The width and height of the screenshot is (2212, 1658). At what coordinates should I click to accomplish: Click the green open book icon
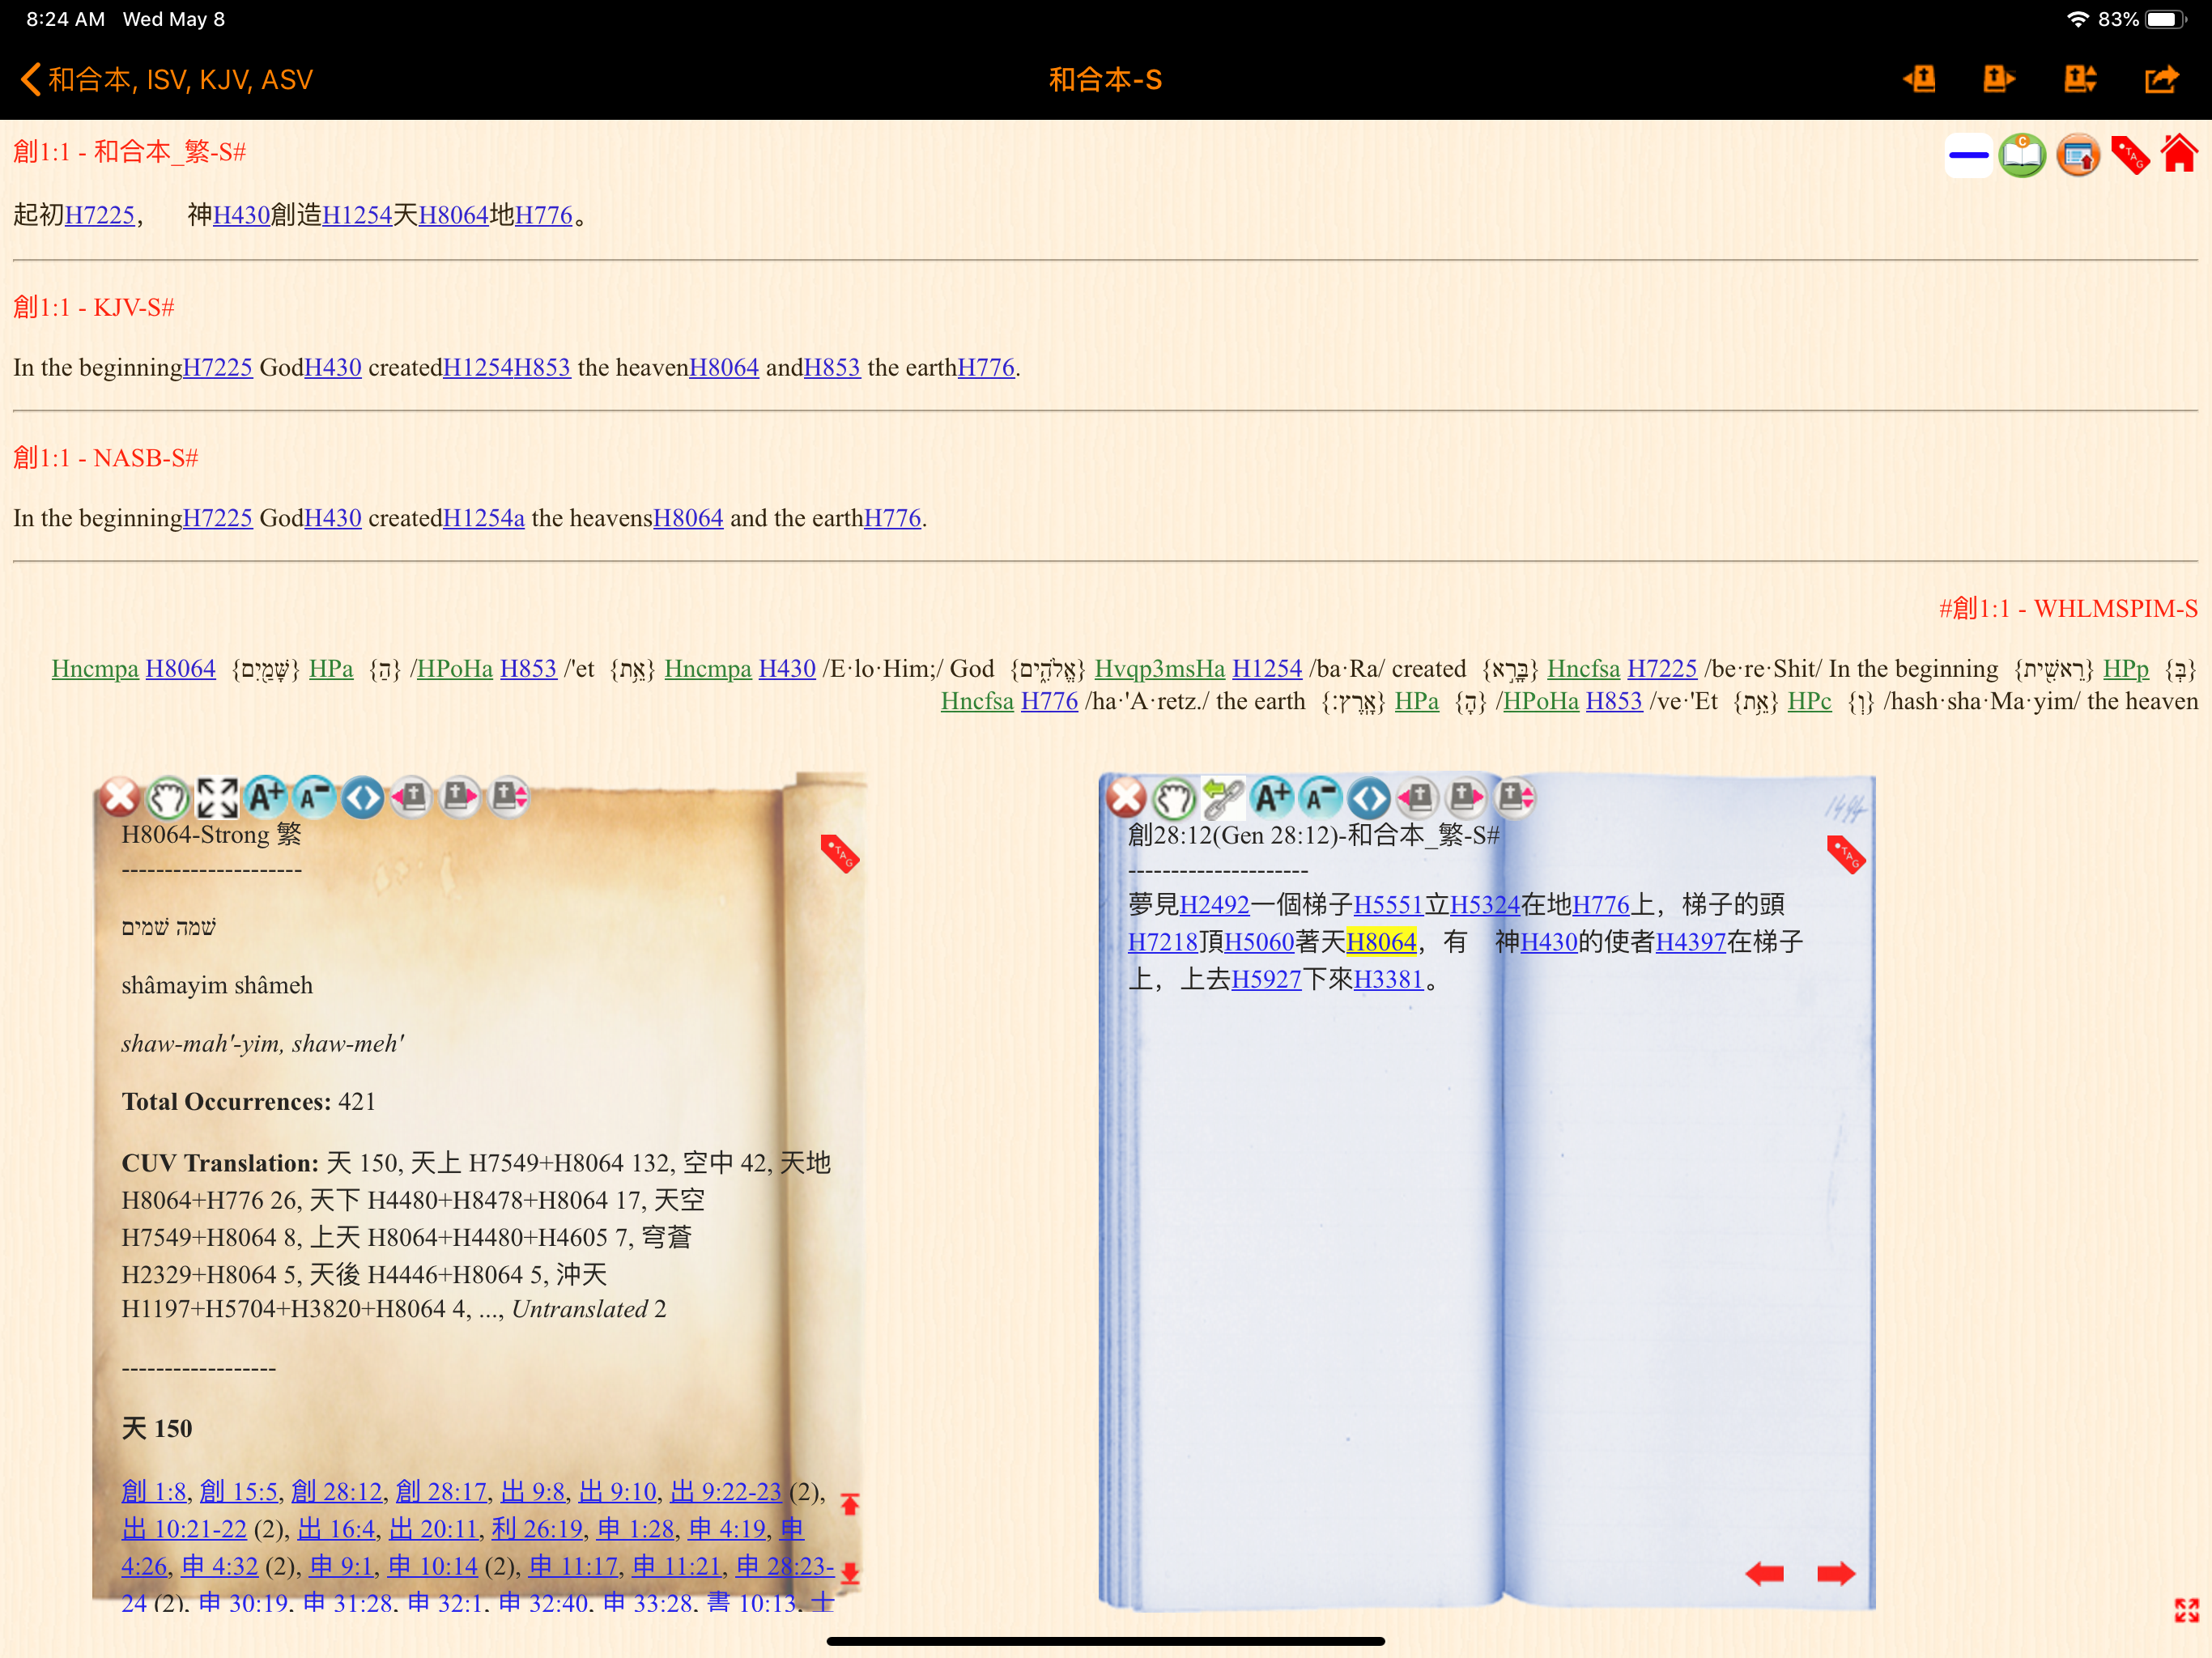pos(2022,156)
